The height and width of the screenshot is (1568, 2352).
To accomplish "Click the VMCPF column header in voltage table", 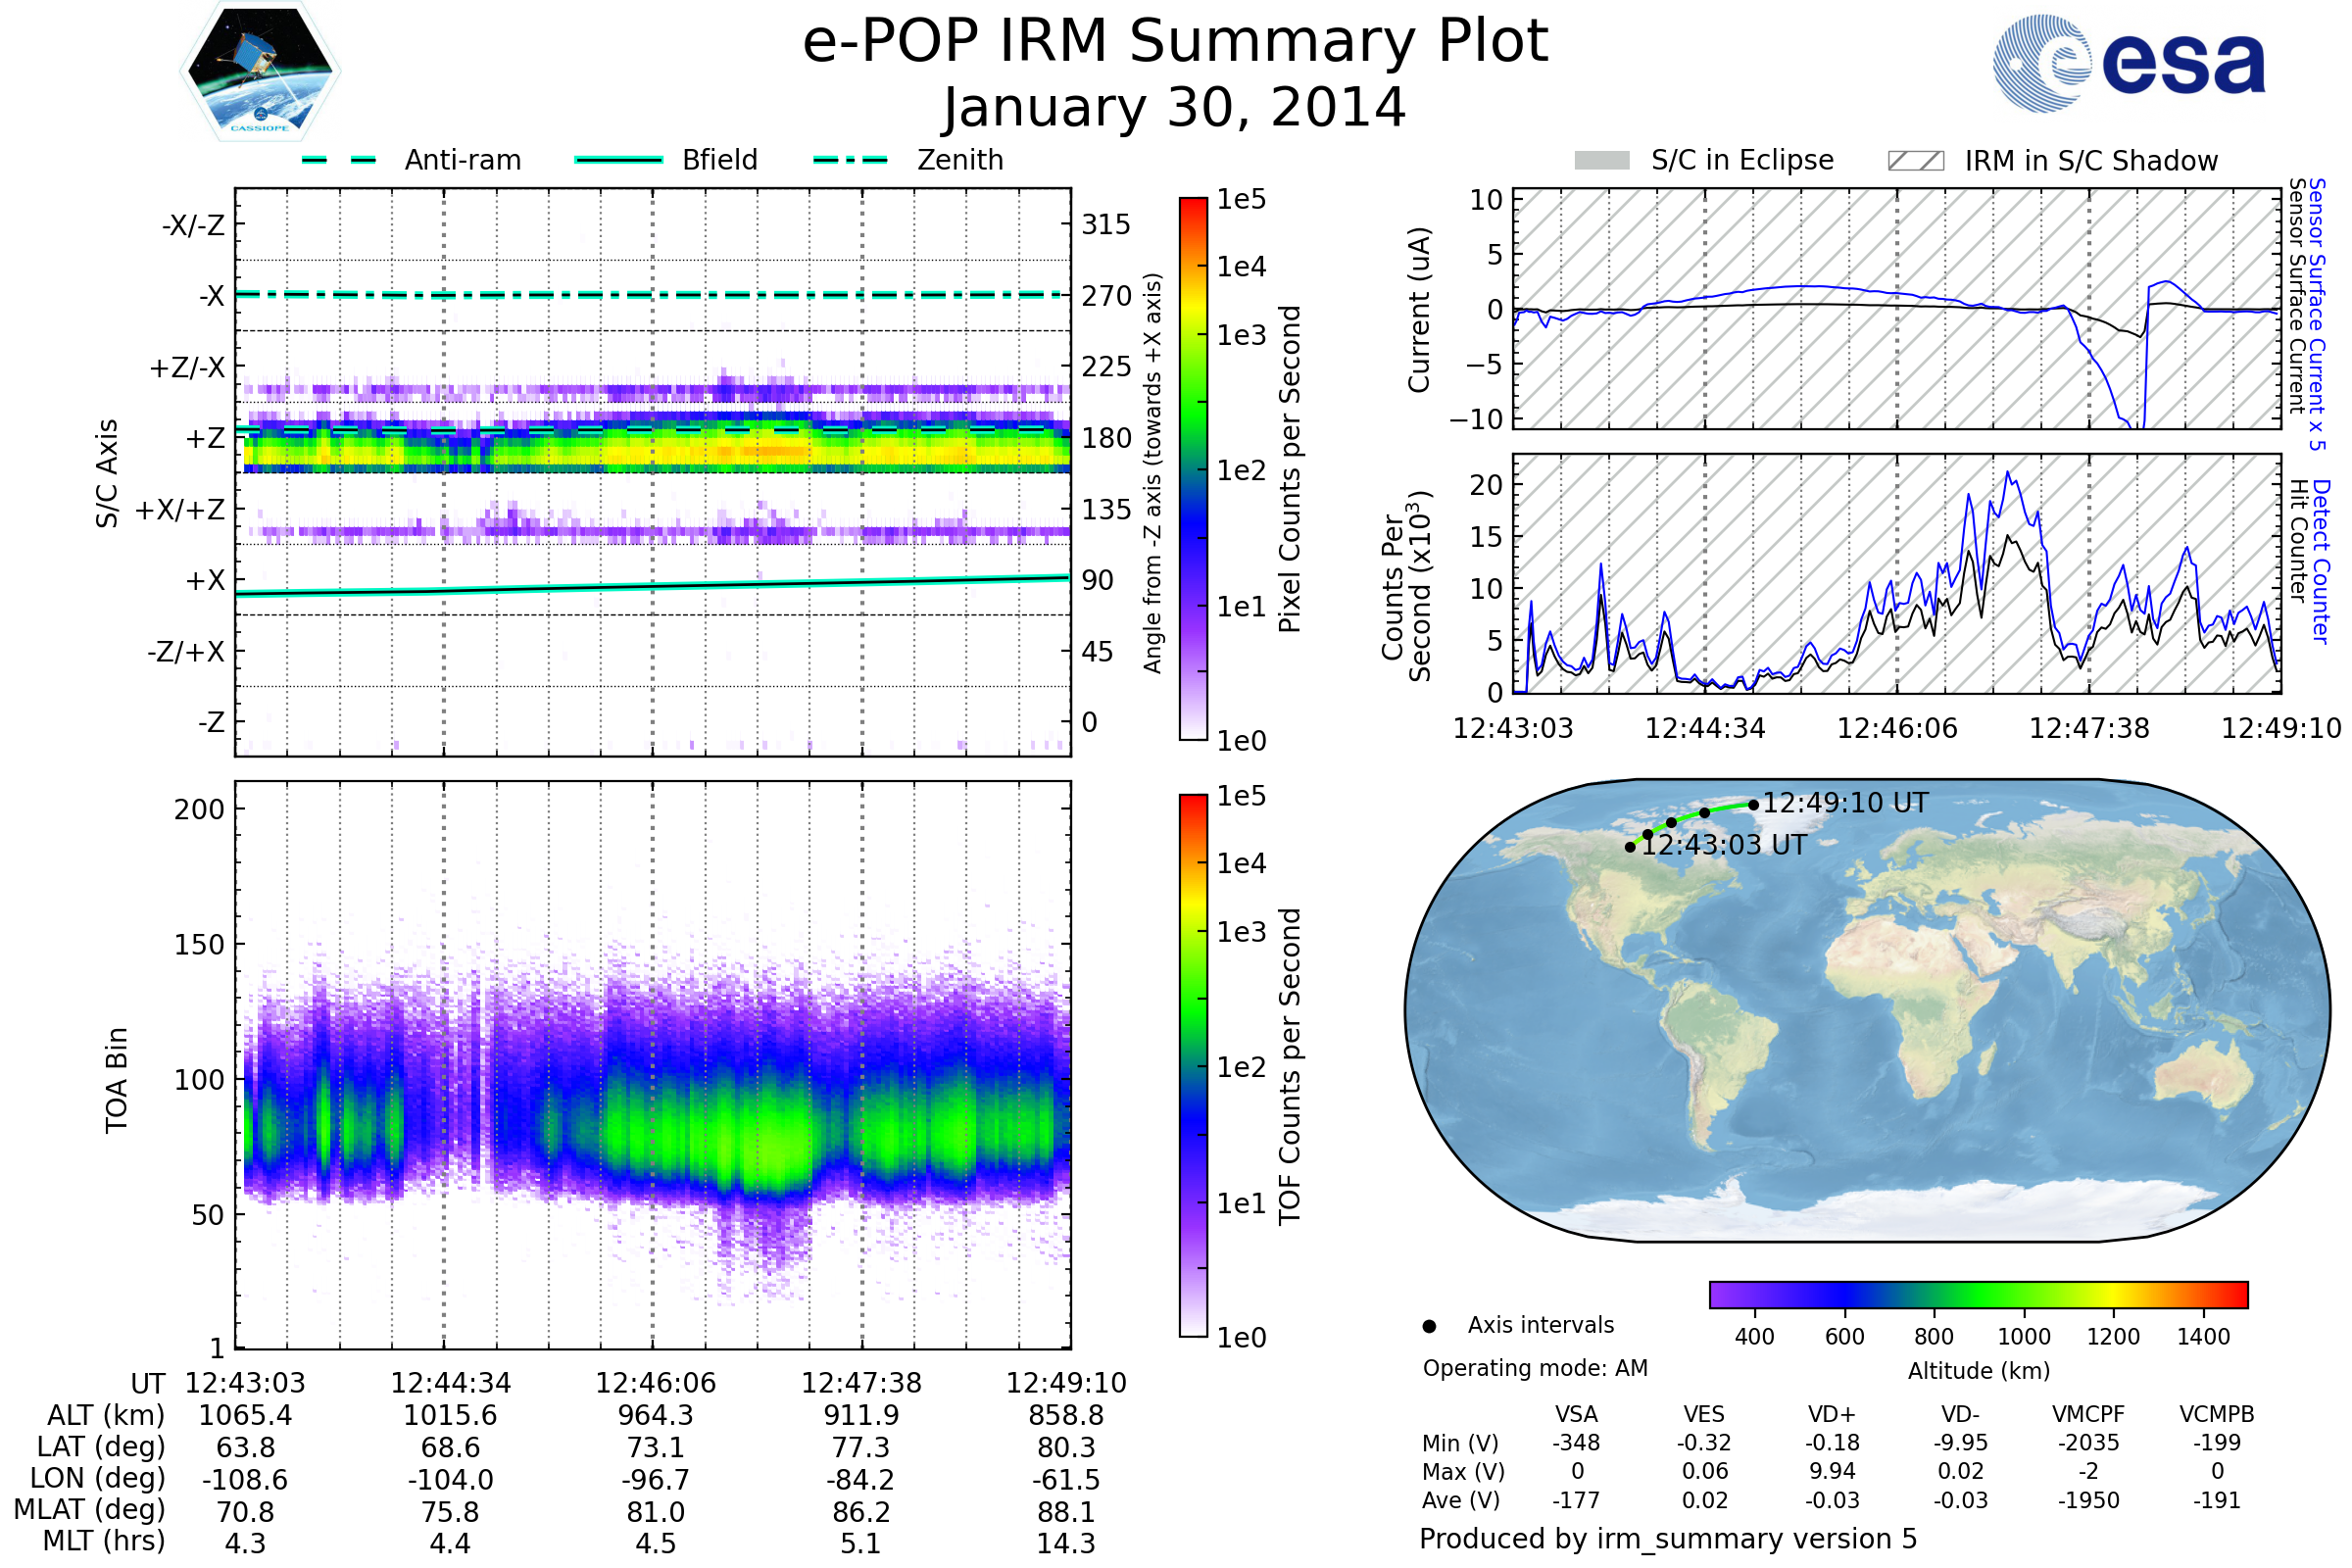I will (x=2088, y=1415).
